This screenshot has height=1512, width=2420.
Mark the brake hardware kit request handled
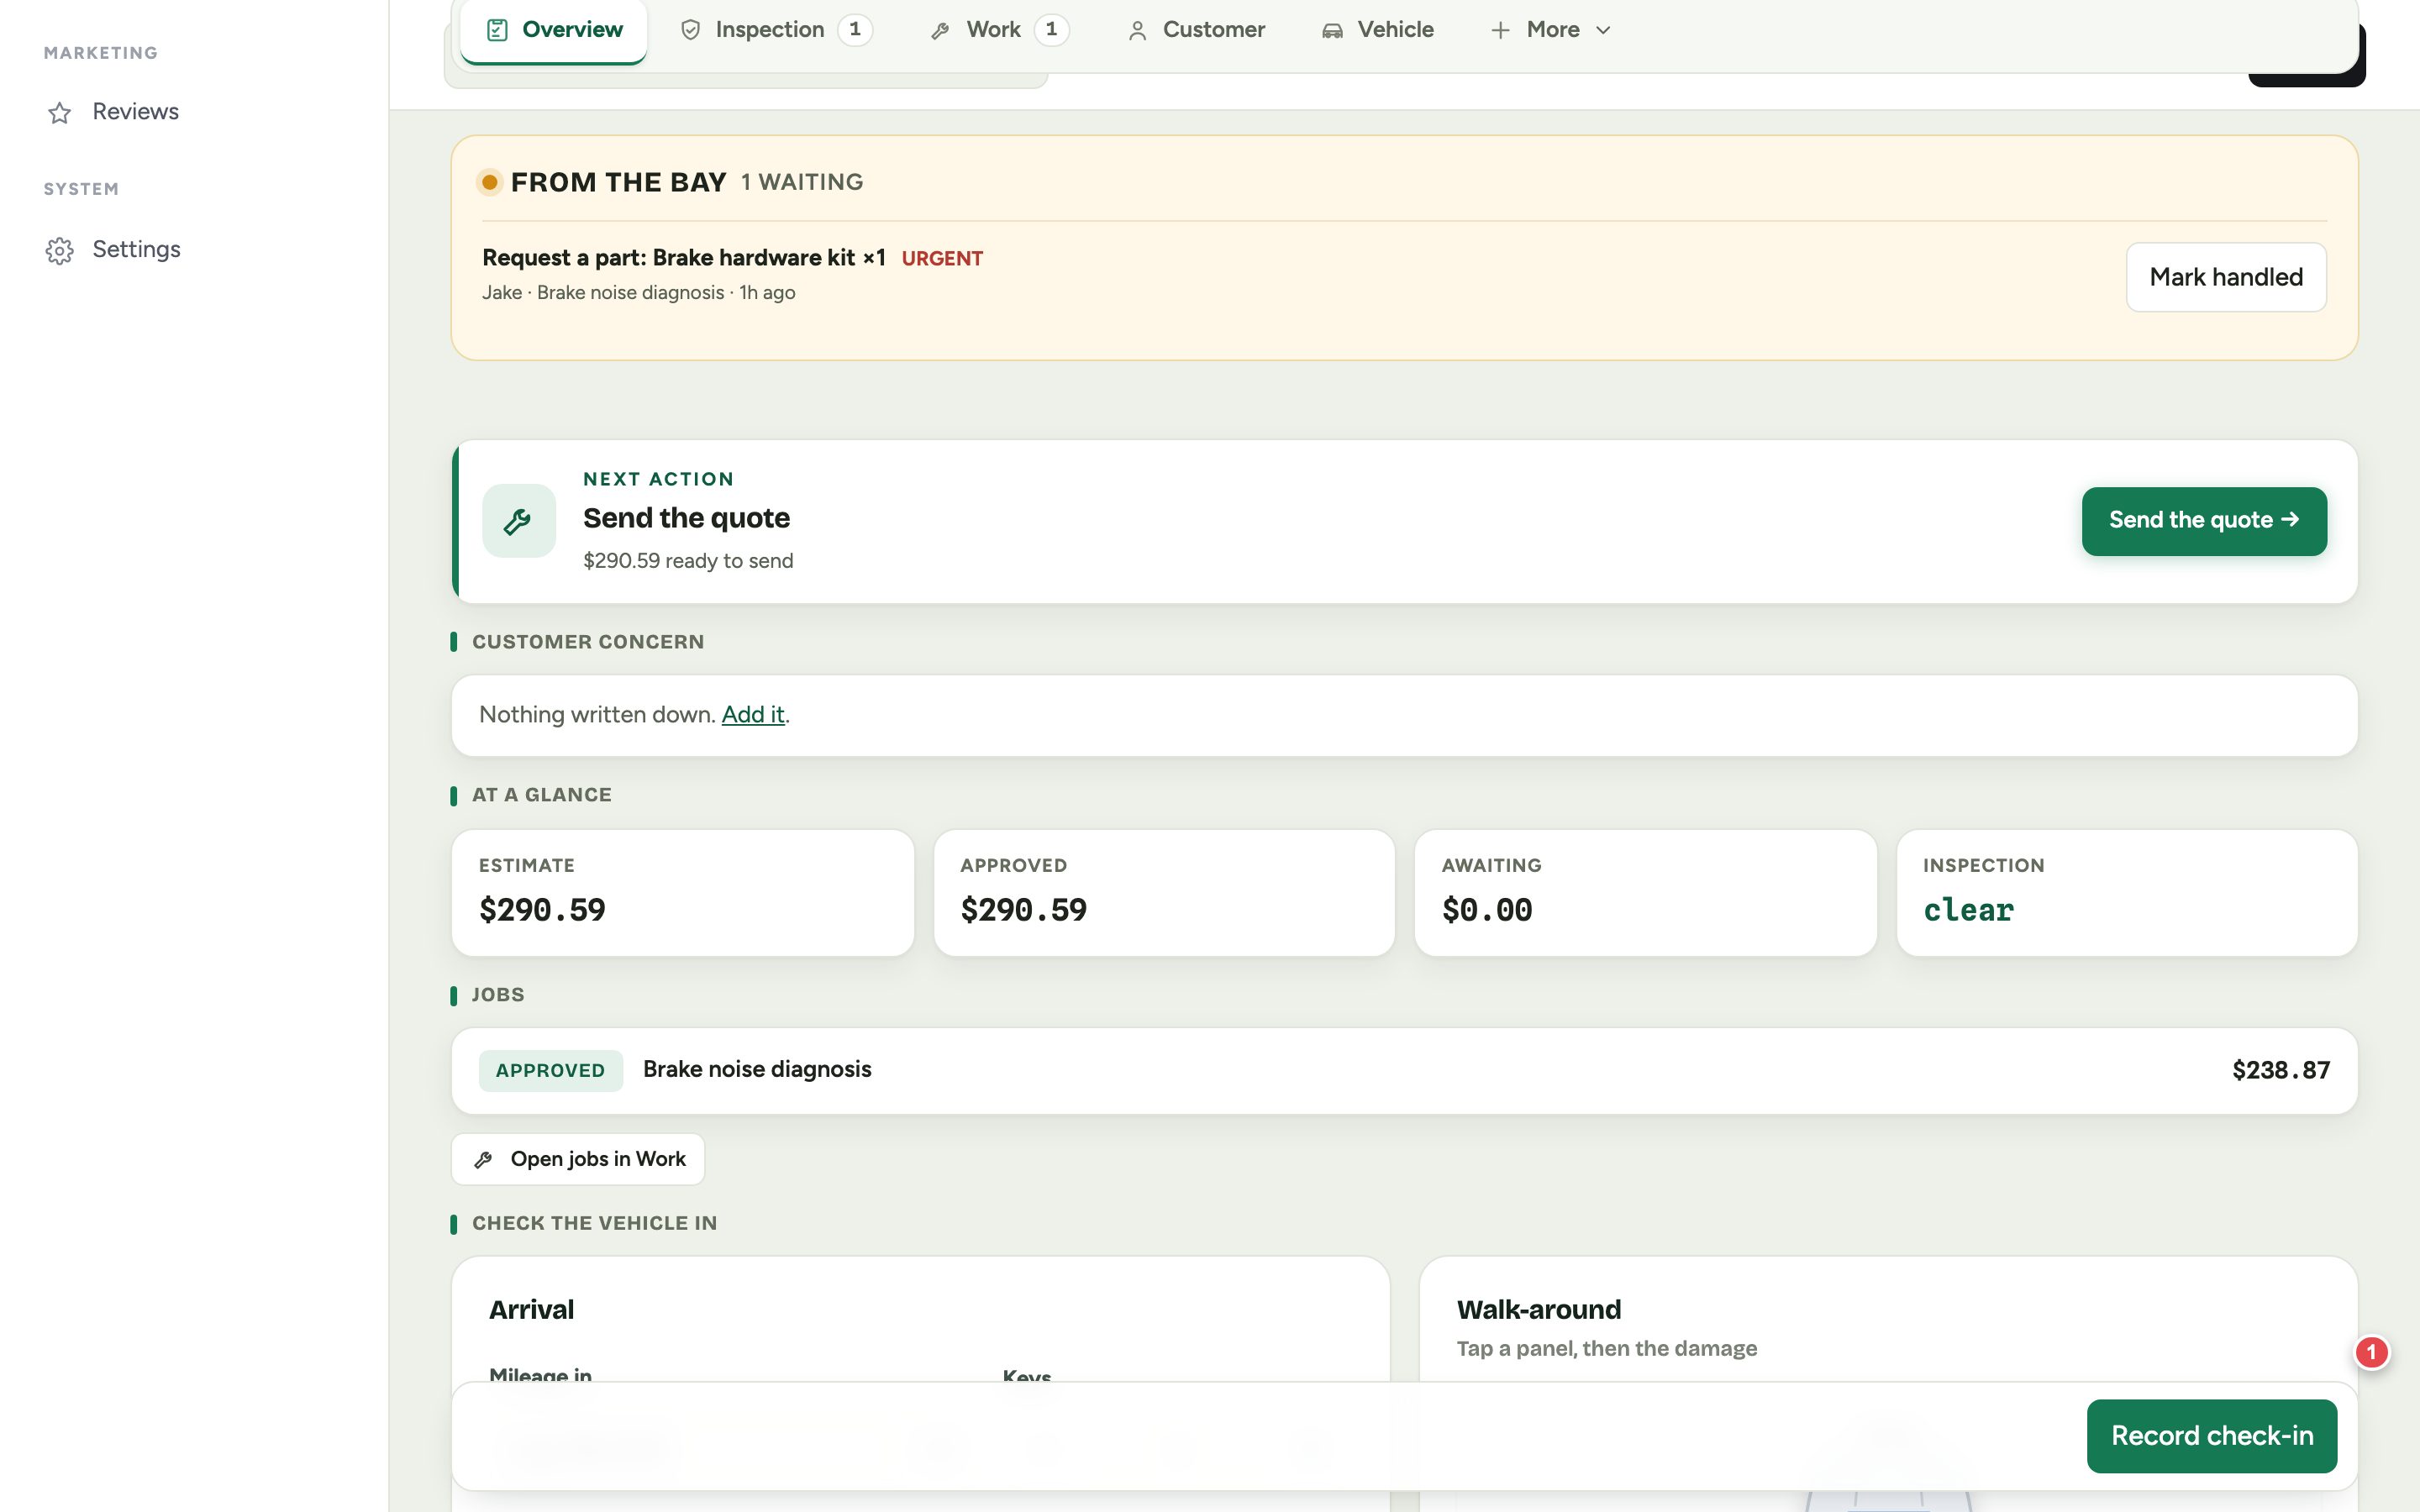click(2226, 277)
